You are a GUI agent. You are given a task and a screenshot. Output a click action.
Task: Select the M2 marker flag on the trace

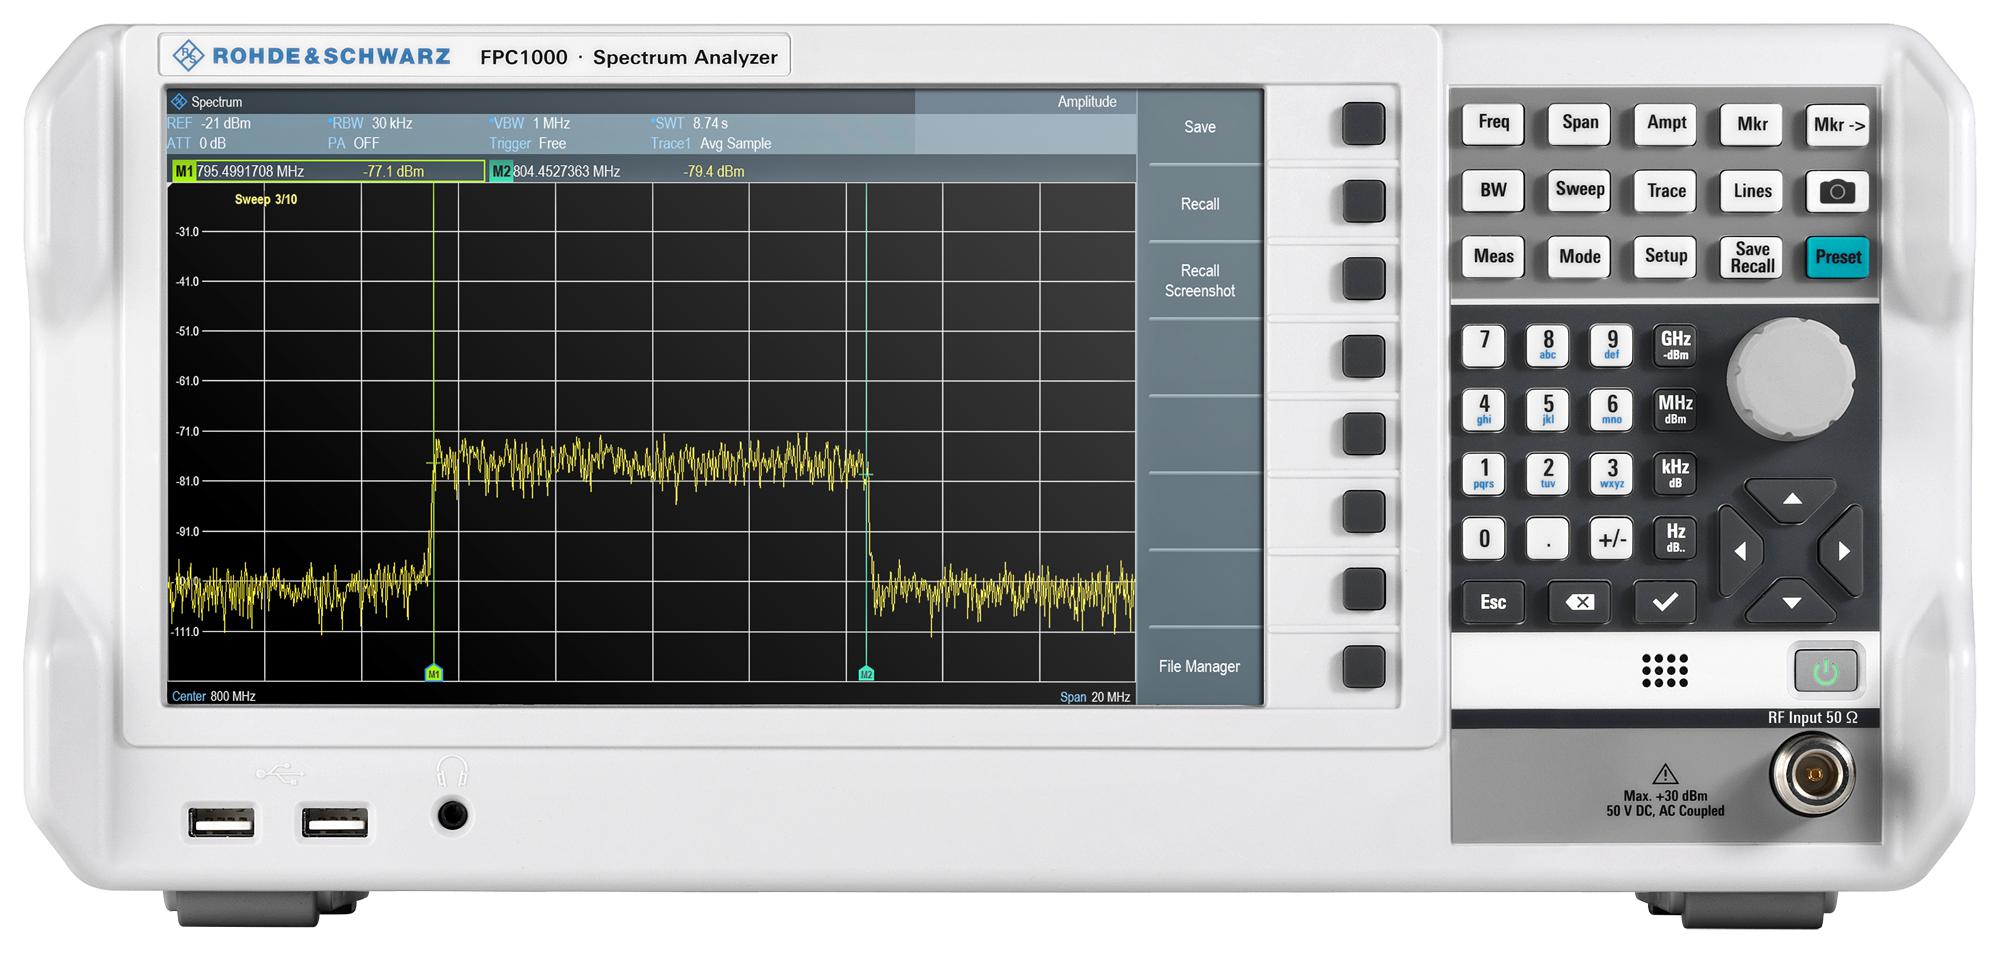866,674
